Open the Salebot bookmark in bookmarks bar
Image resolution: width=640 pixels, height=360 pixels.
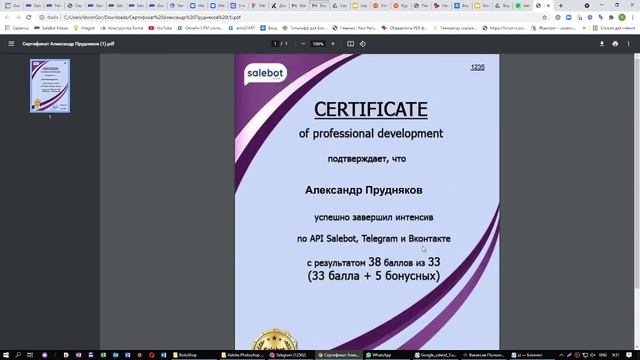[51, 28]
